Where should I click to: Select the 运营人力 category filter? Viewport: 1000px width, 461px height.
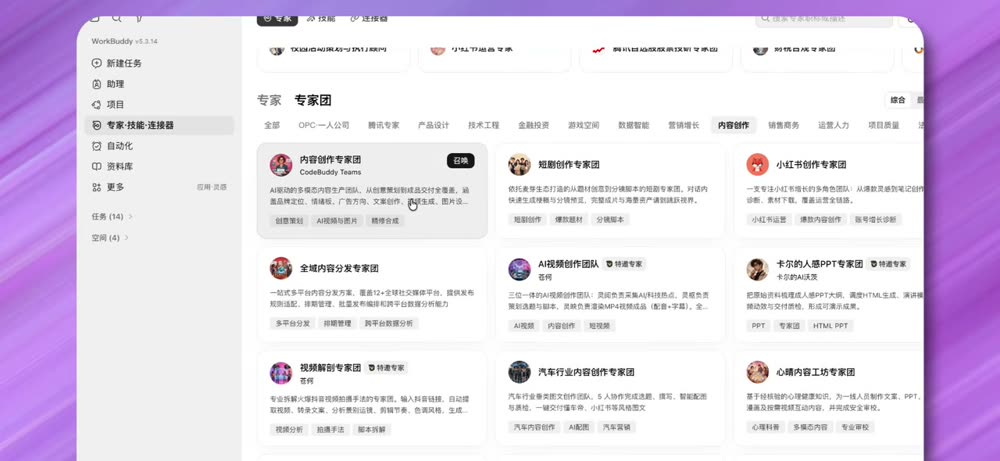834,126
